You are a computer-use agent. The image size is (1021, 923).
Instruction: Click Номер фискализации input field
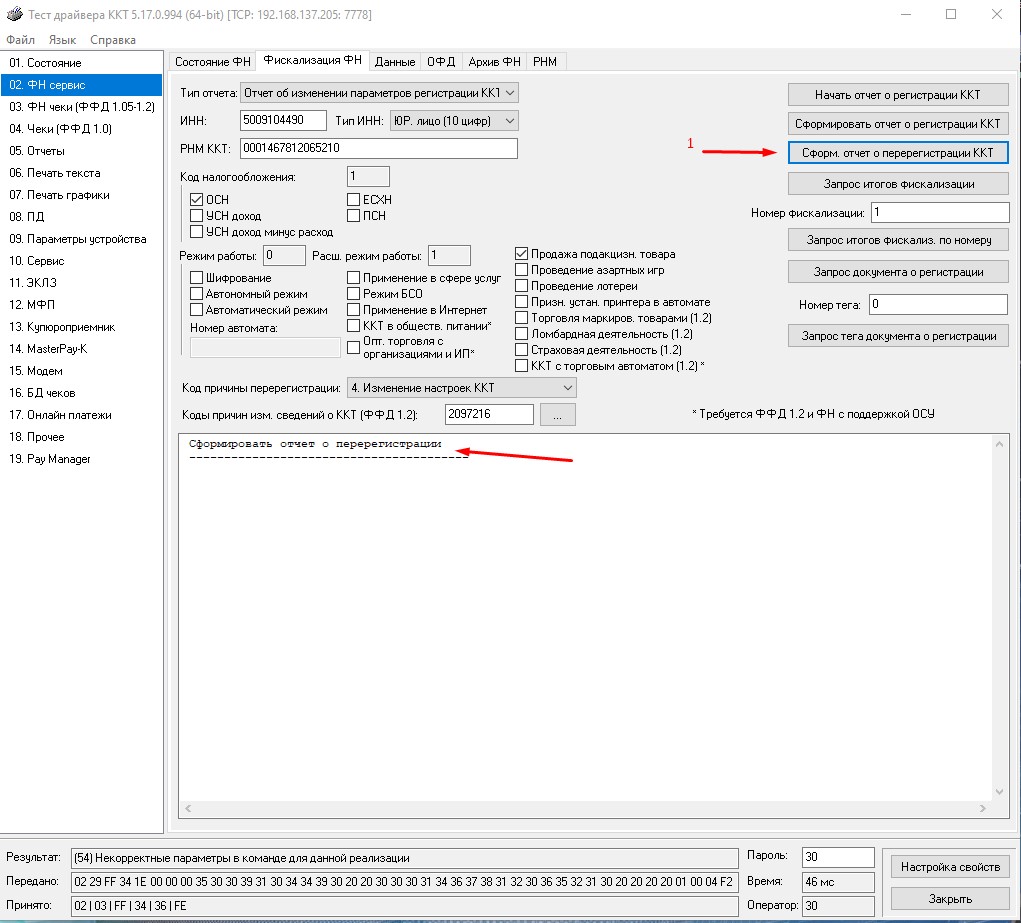click(x=940, y=212)
